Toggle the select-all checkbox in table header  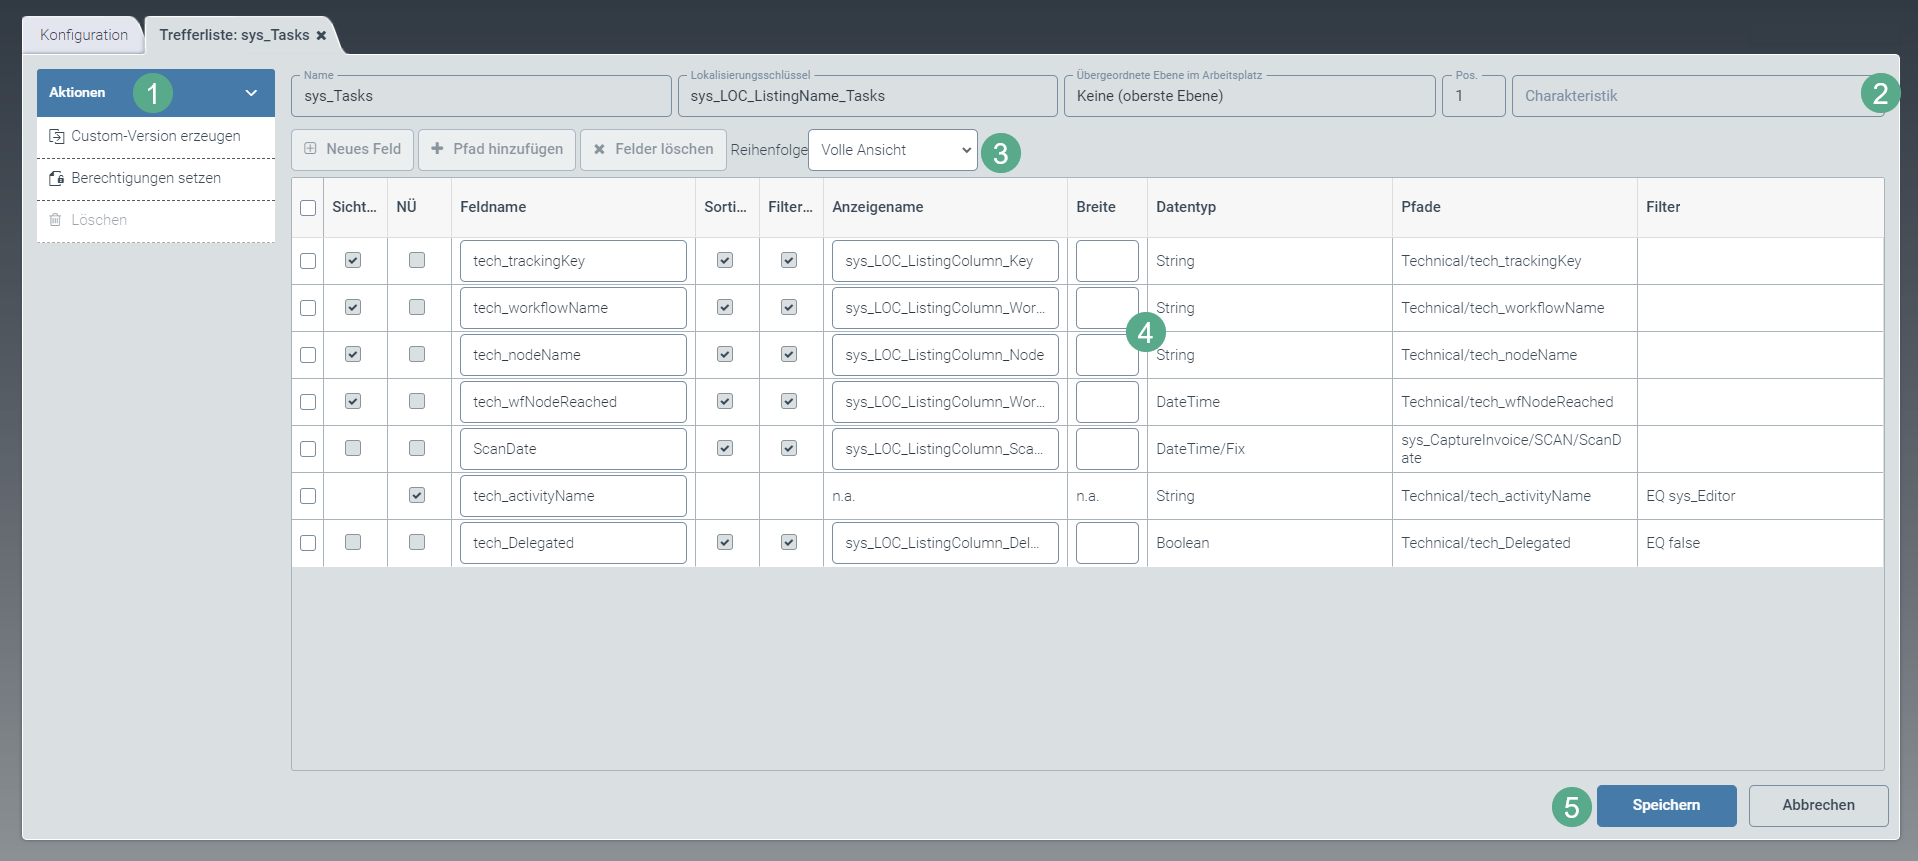pyautogui.click(x=308, y=208)
